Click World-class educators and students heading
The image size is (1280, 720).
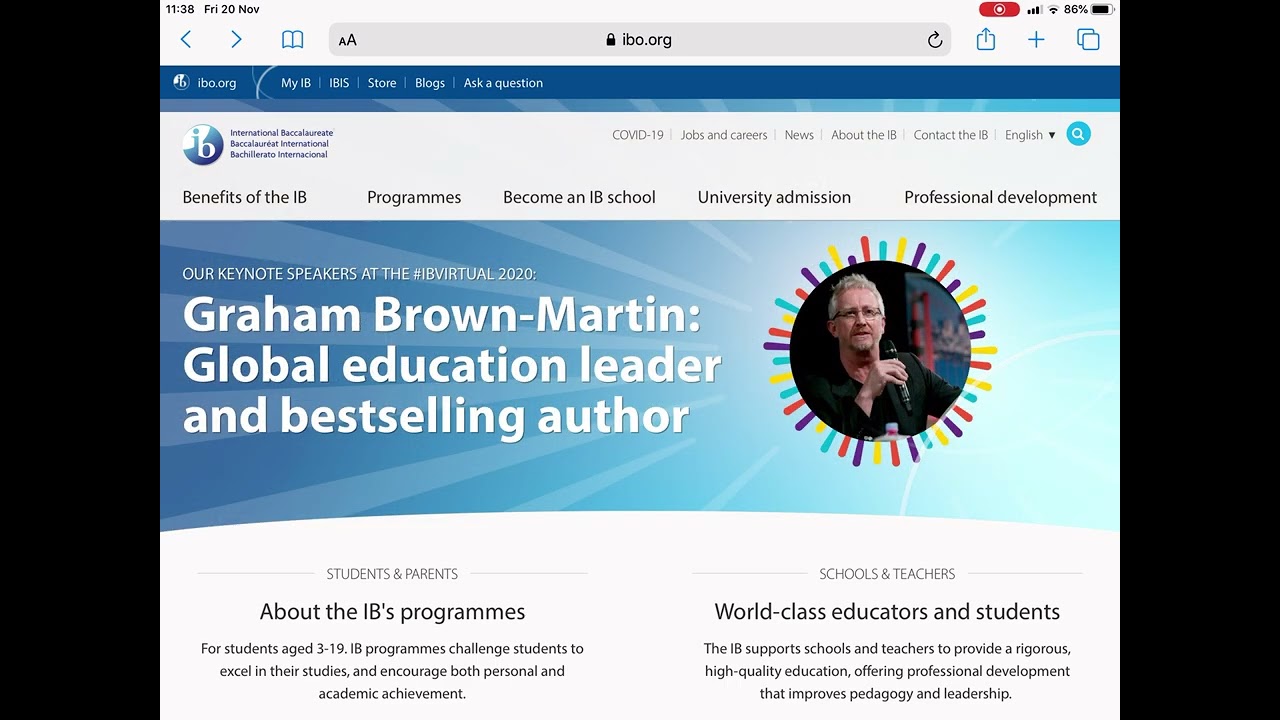[887, 611]
